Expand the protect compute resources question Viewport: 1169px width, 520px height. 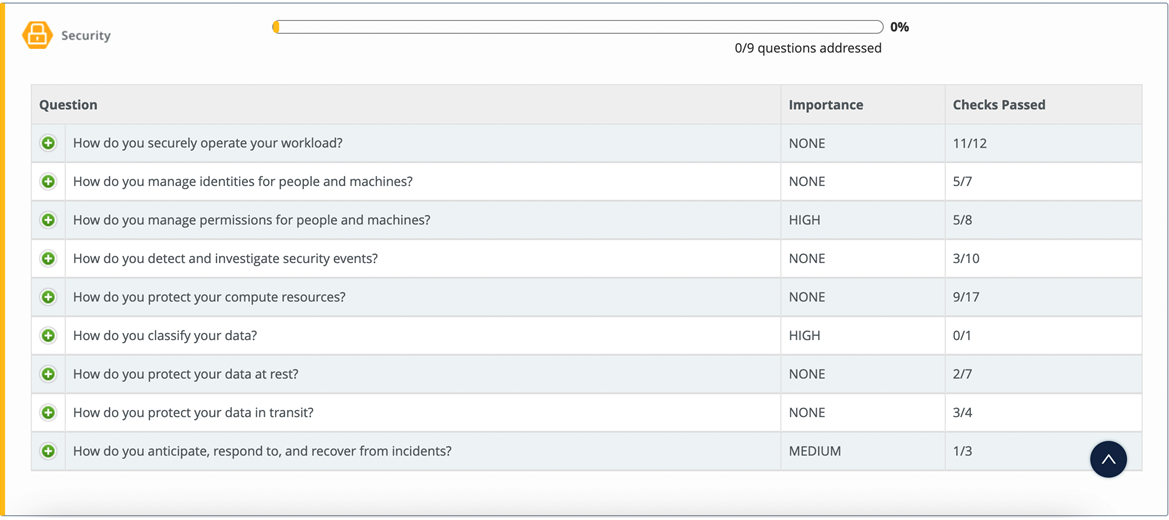pos(48,297)
